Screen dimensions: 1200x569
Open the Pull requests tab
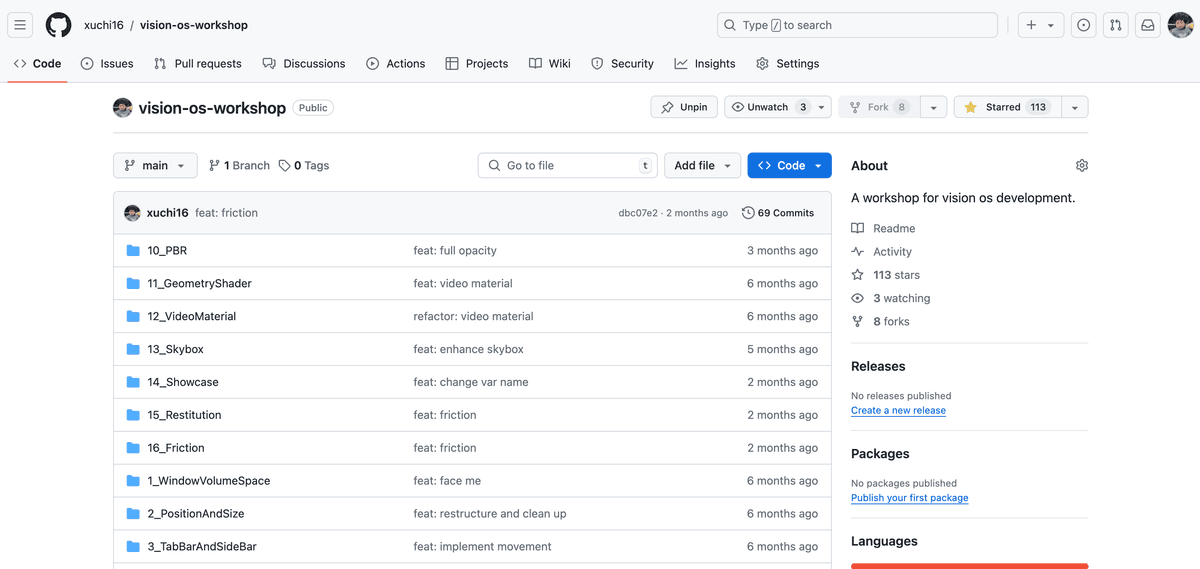tap(198, 64)
